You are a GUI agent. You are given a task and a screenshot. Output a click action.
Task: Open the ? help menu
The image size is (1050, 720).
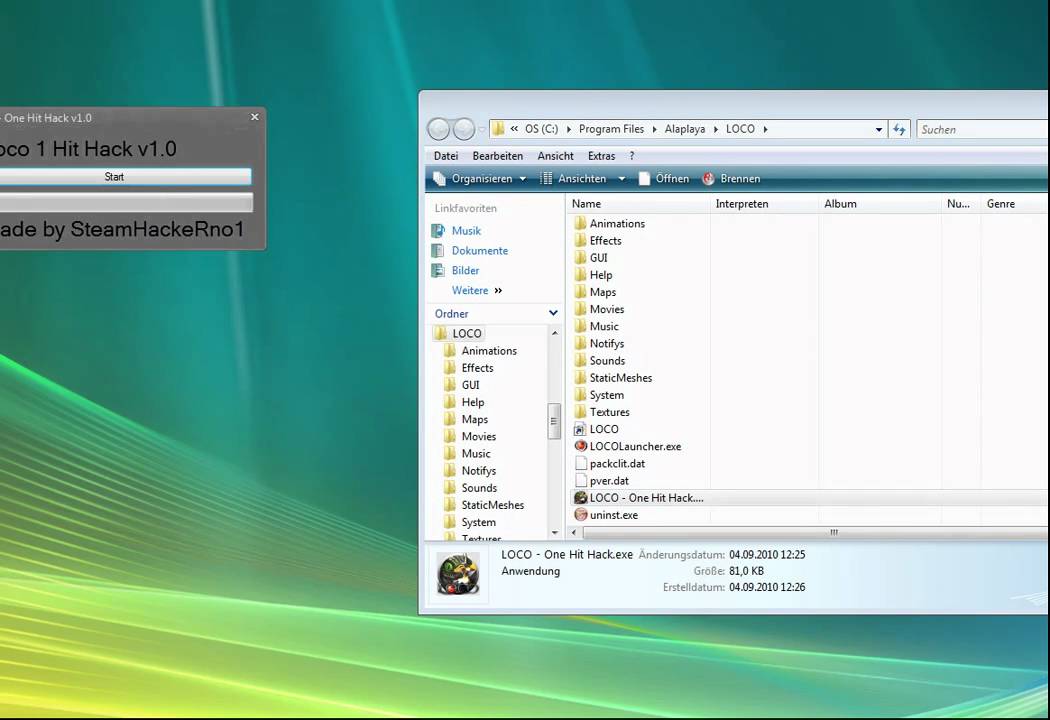pyautogui.click(x=631, y=156)
